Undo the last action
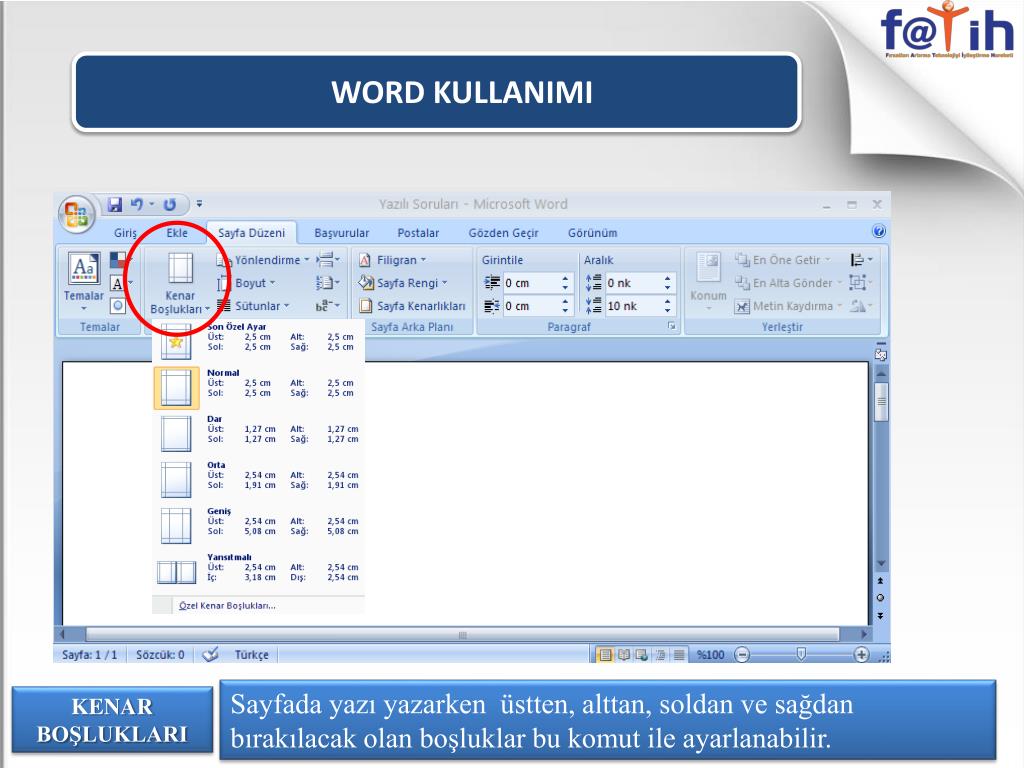Image resolution: width=1024 pixels, height=768 pixels. tap(136, 204)
